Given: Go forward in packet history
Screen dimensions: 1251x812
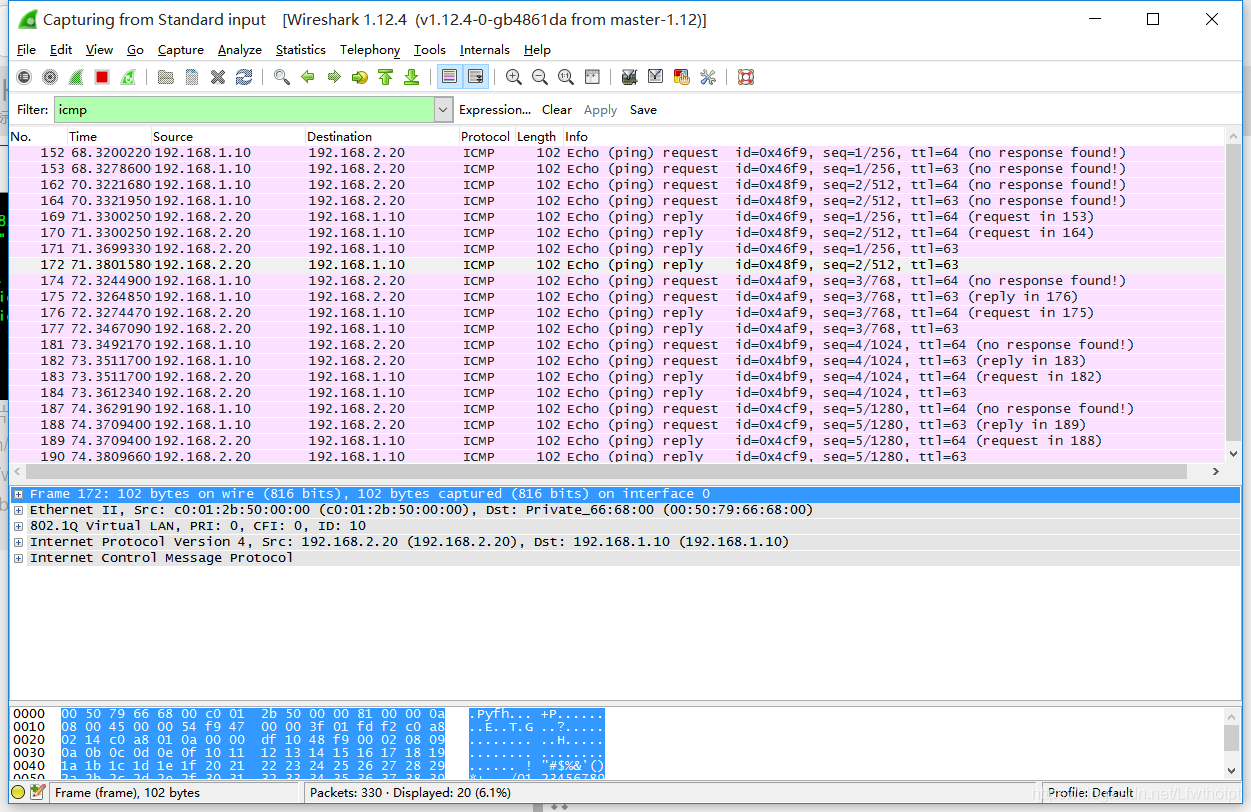Looking at the screenshot, I should click(x=334, y=77).
